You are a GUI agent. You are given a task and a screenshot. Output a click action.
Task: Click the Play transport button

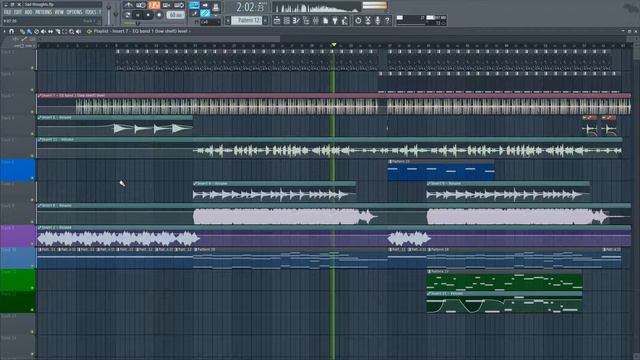coord(137,15)
